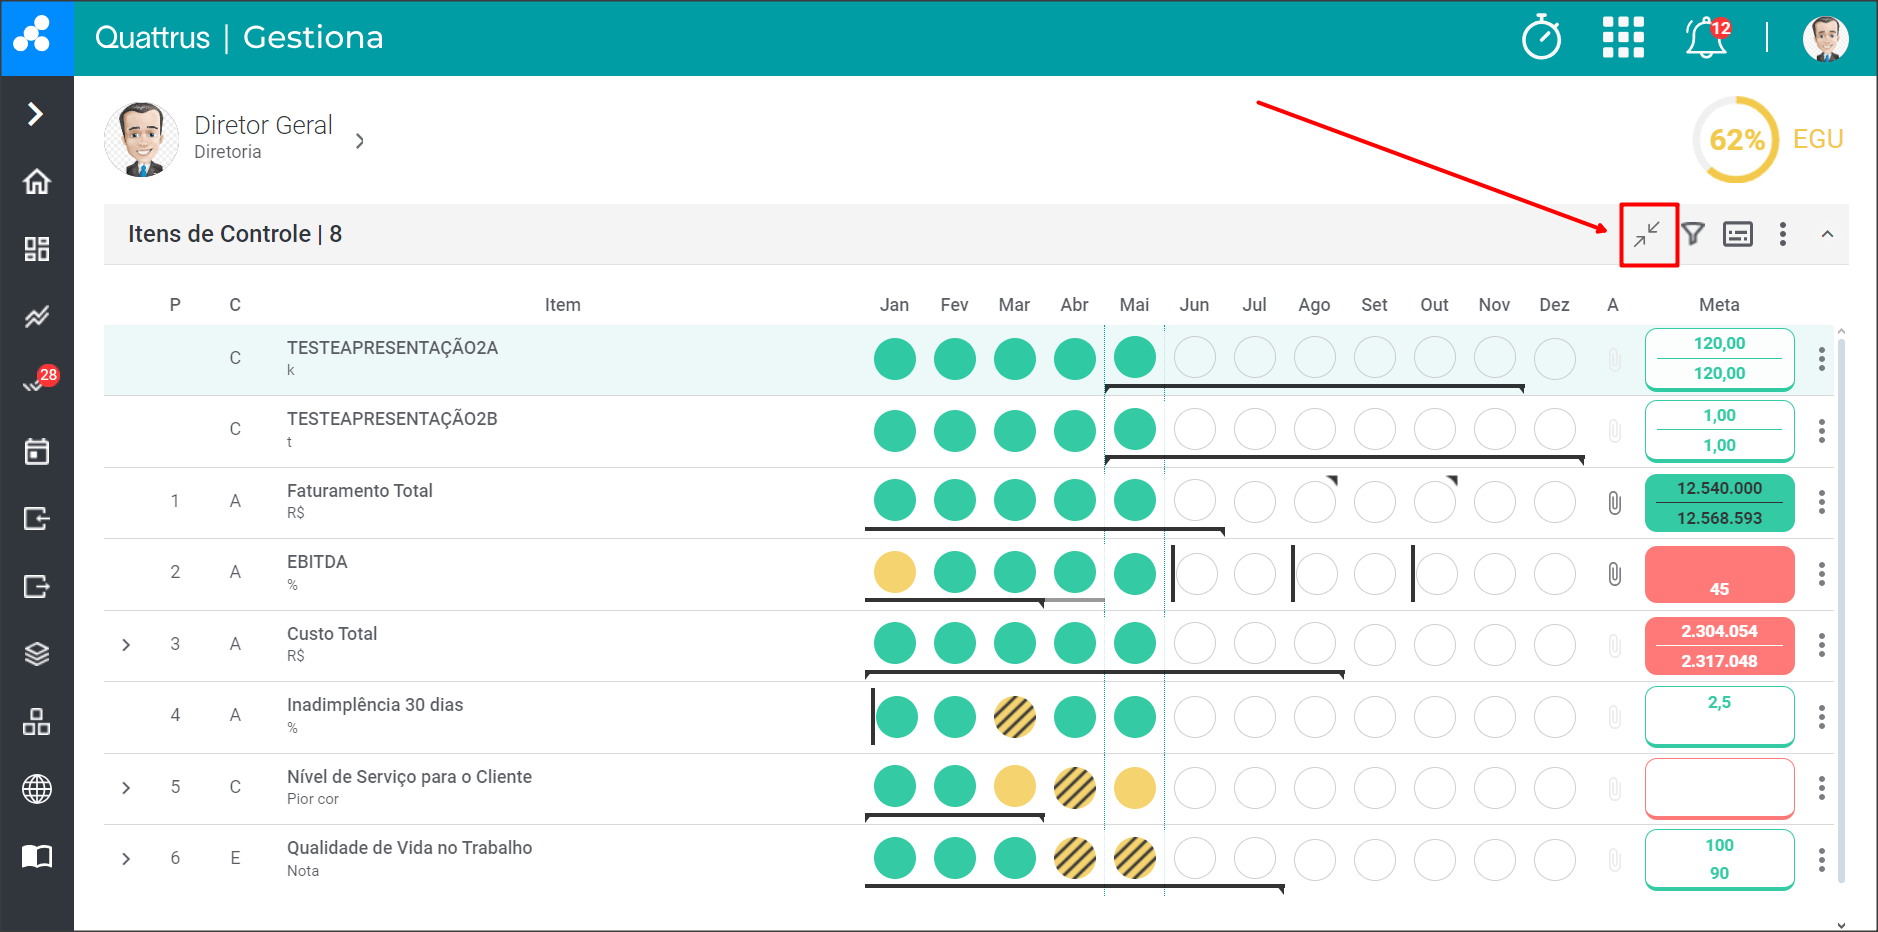Expand the left sidebar navigation

(36, 114)
